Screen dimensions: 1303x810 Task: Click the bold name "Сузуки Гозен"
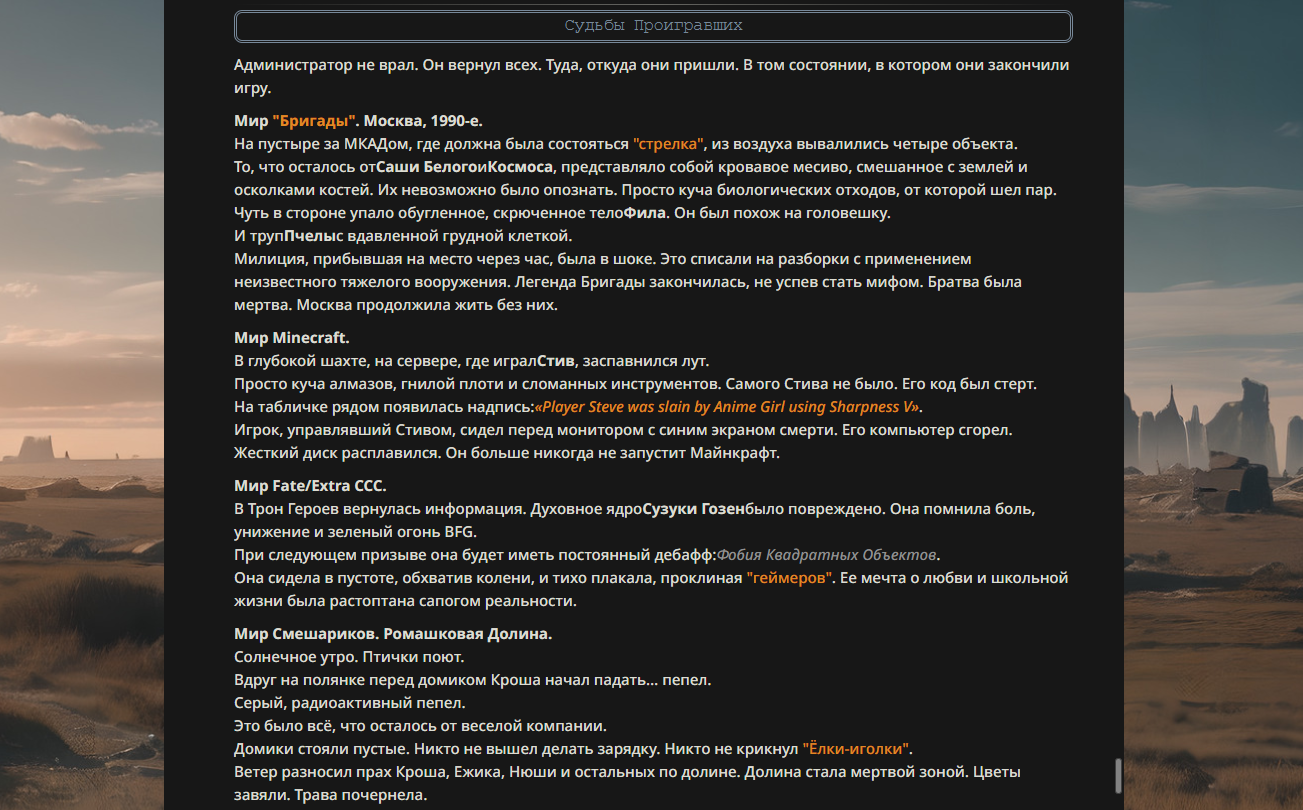click(x=694, y=509)
